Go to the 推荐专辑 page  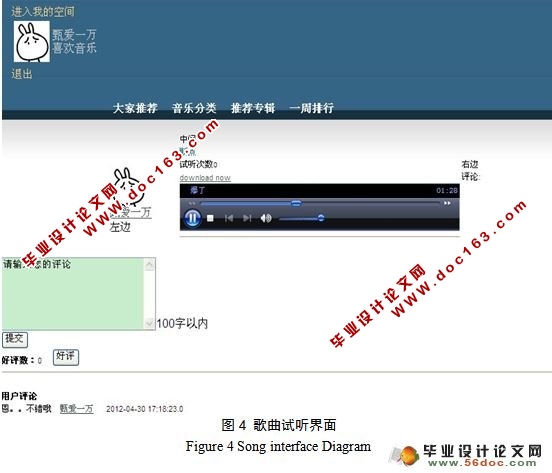point(253,108)
